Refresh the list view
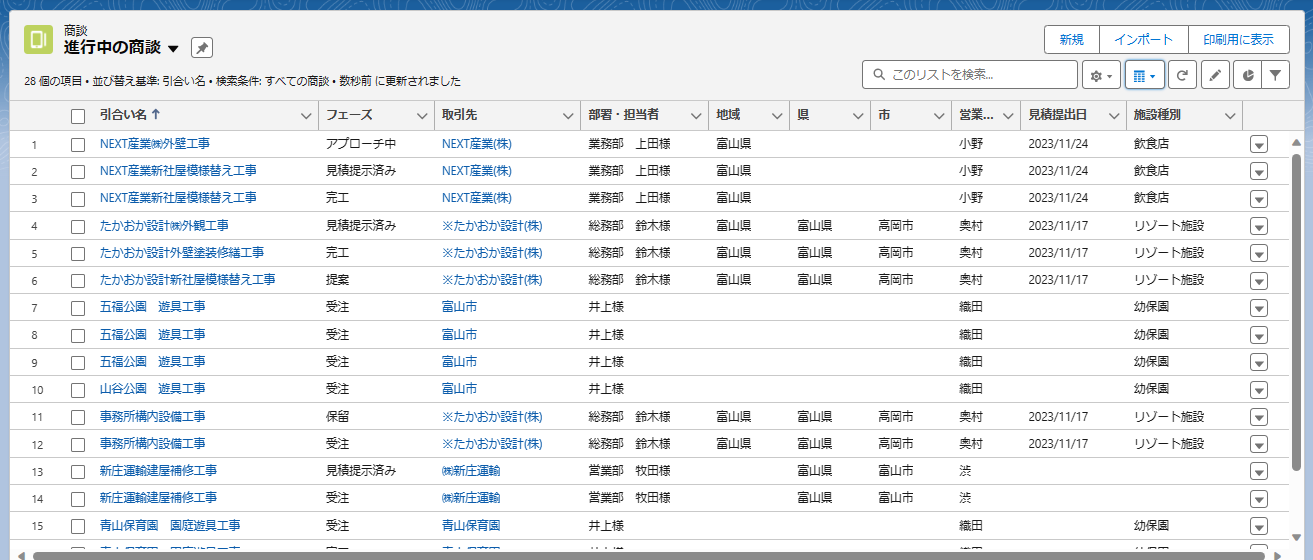This screenshot has width=1313, height=560. 1184,75
